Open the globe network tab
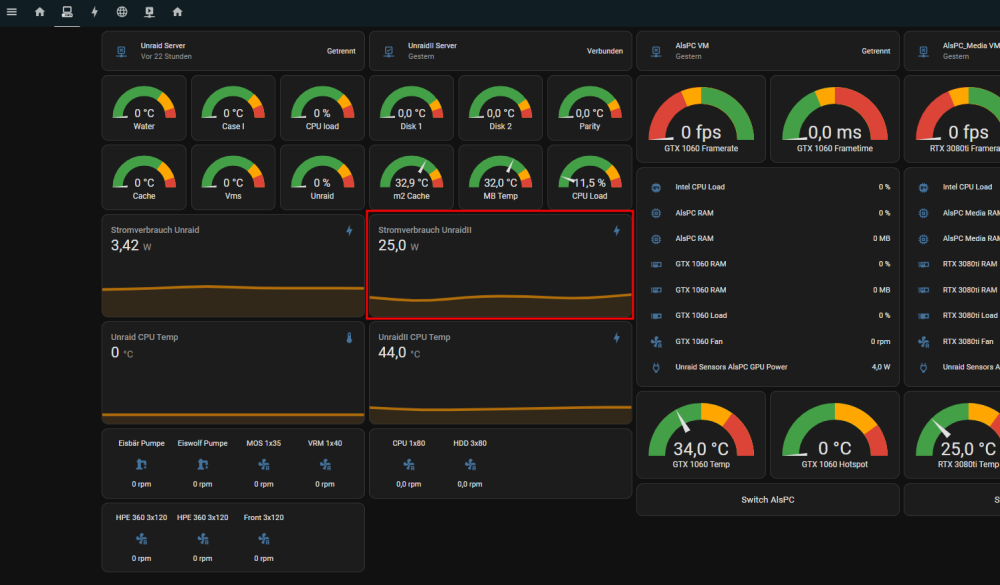The image size is (1000, 585). pyautogui.click(x=122, y=12)
